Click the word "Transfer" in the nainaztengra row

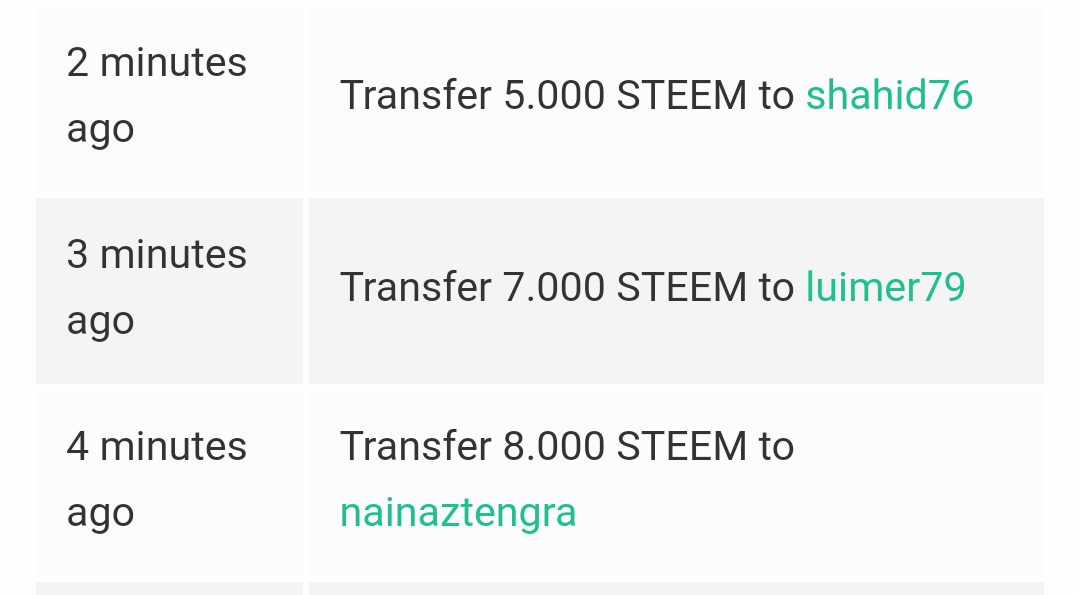416,447
